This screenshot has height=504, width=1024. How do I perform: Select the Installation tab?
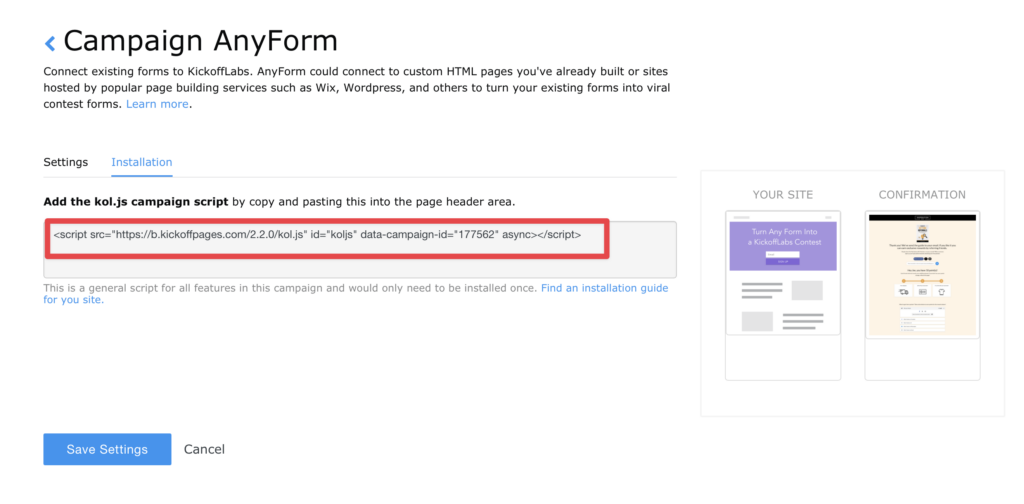[x=142, y=162]
